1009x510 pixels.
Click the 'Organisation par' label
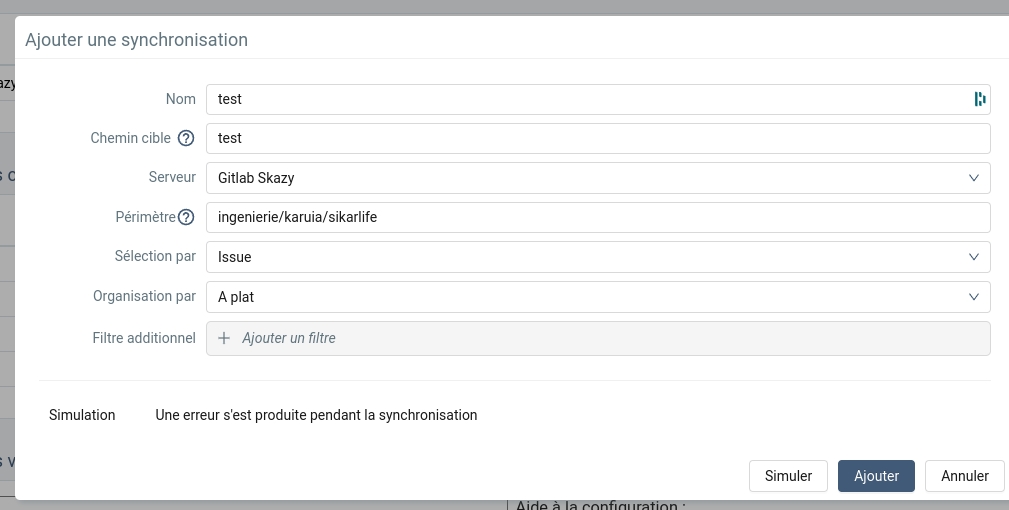[x=144, y=297]
